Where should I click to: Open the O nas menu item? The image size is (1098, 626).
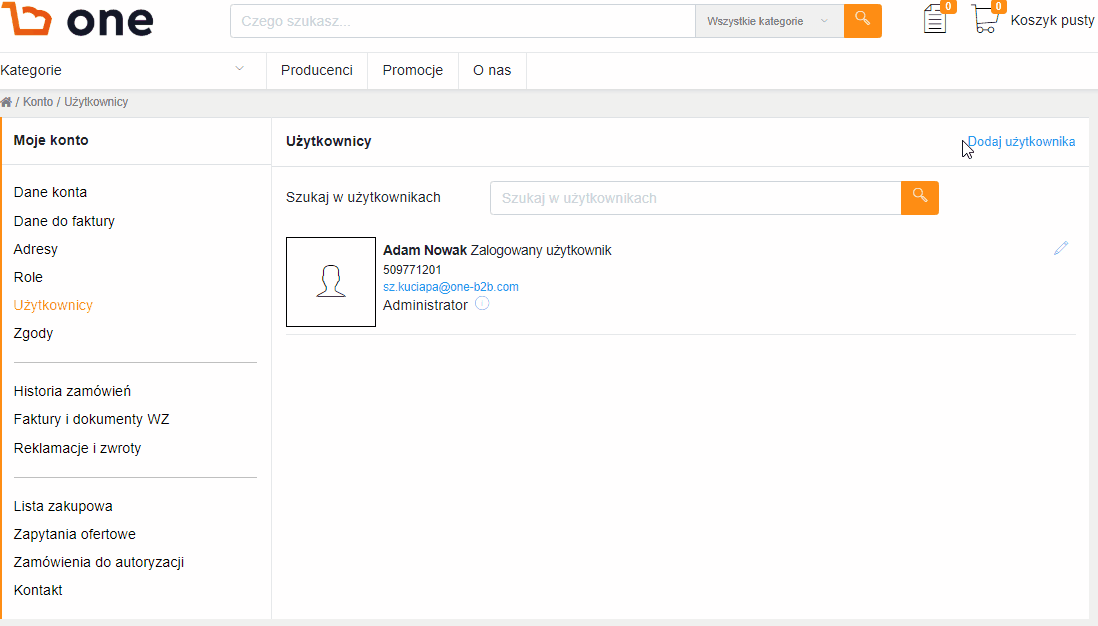492,70
